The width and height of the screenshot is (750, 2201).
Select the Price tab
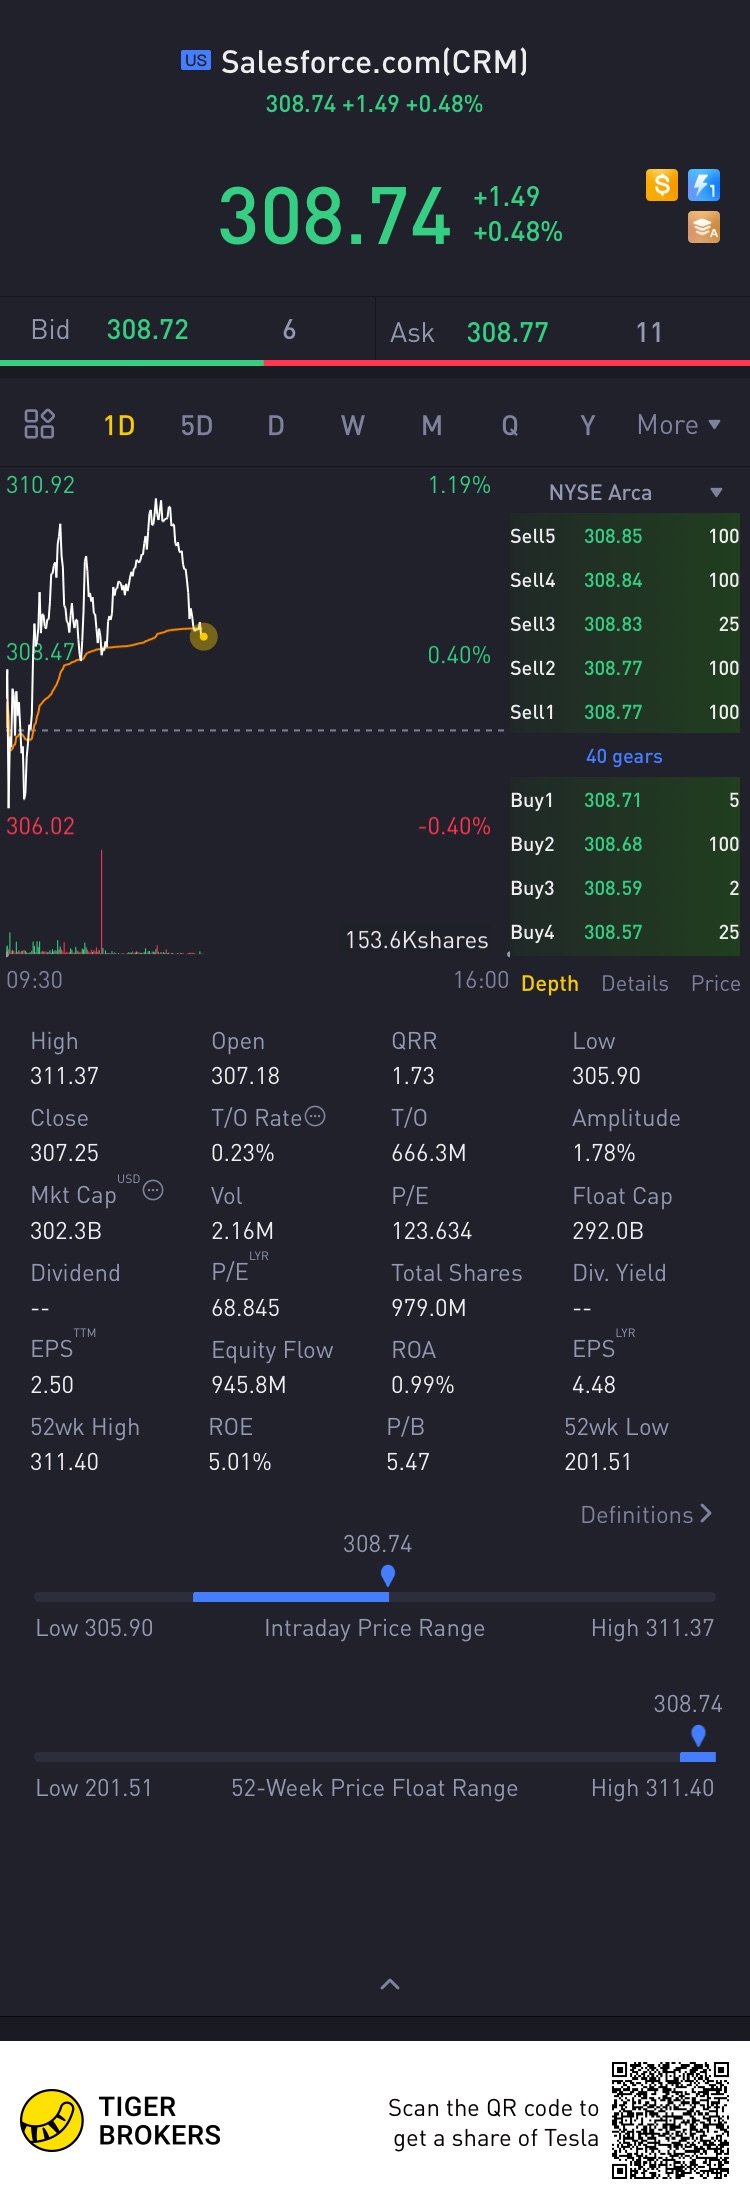(716, 983)
